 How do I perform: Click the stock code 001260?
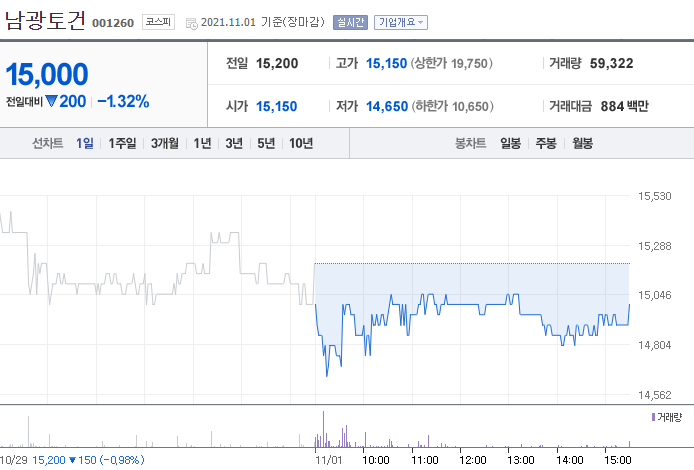(x=113, y=23)
